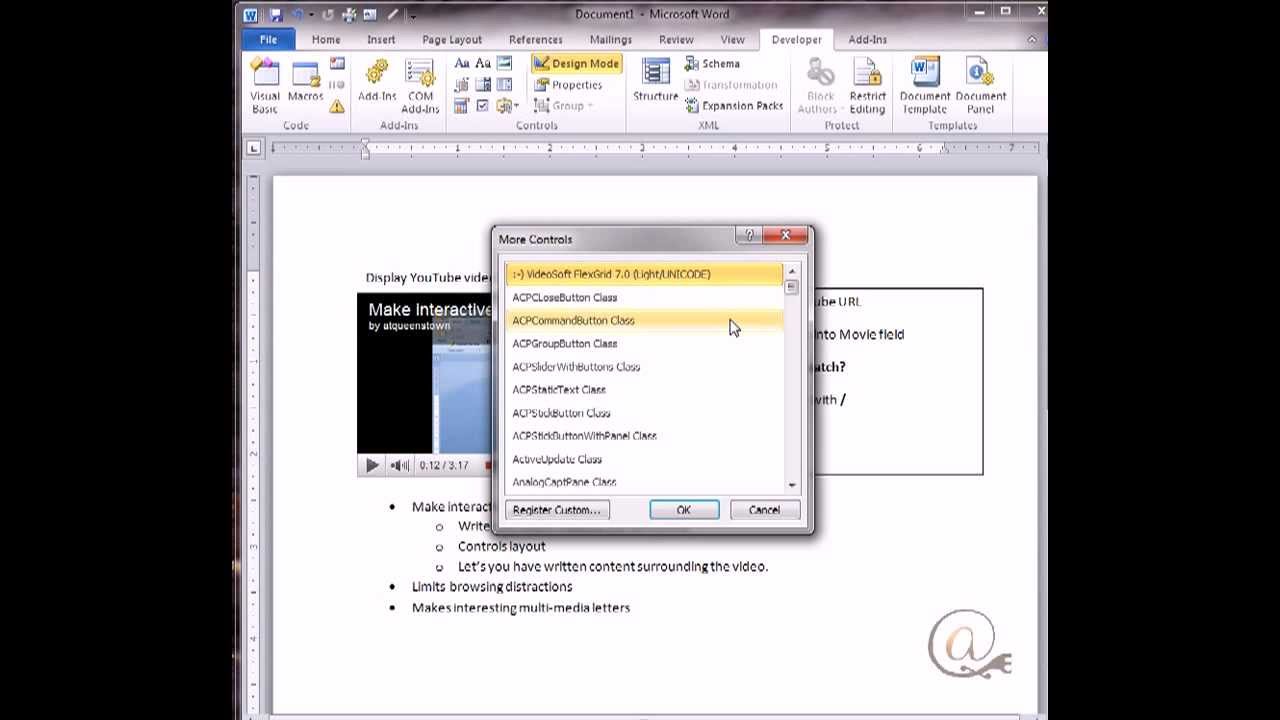Select ACPGroupButton Class in list
This screenshot has height=720, width=1280.
click(644, 343)
